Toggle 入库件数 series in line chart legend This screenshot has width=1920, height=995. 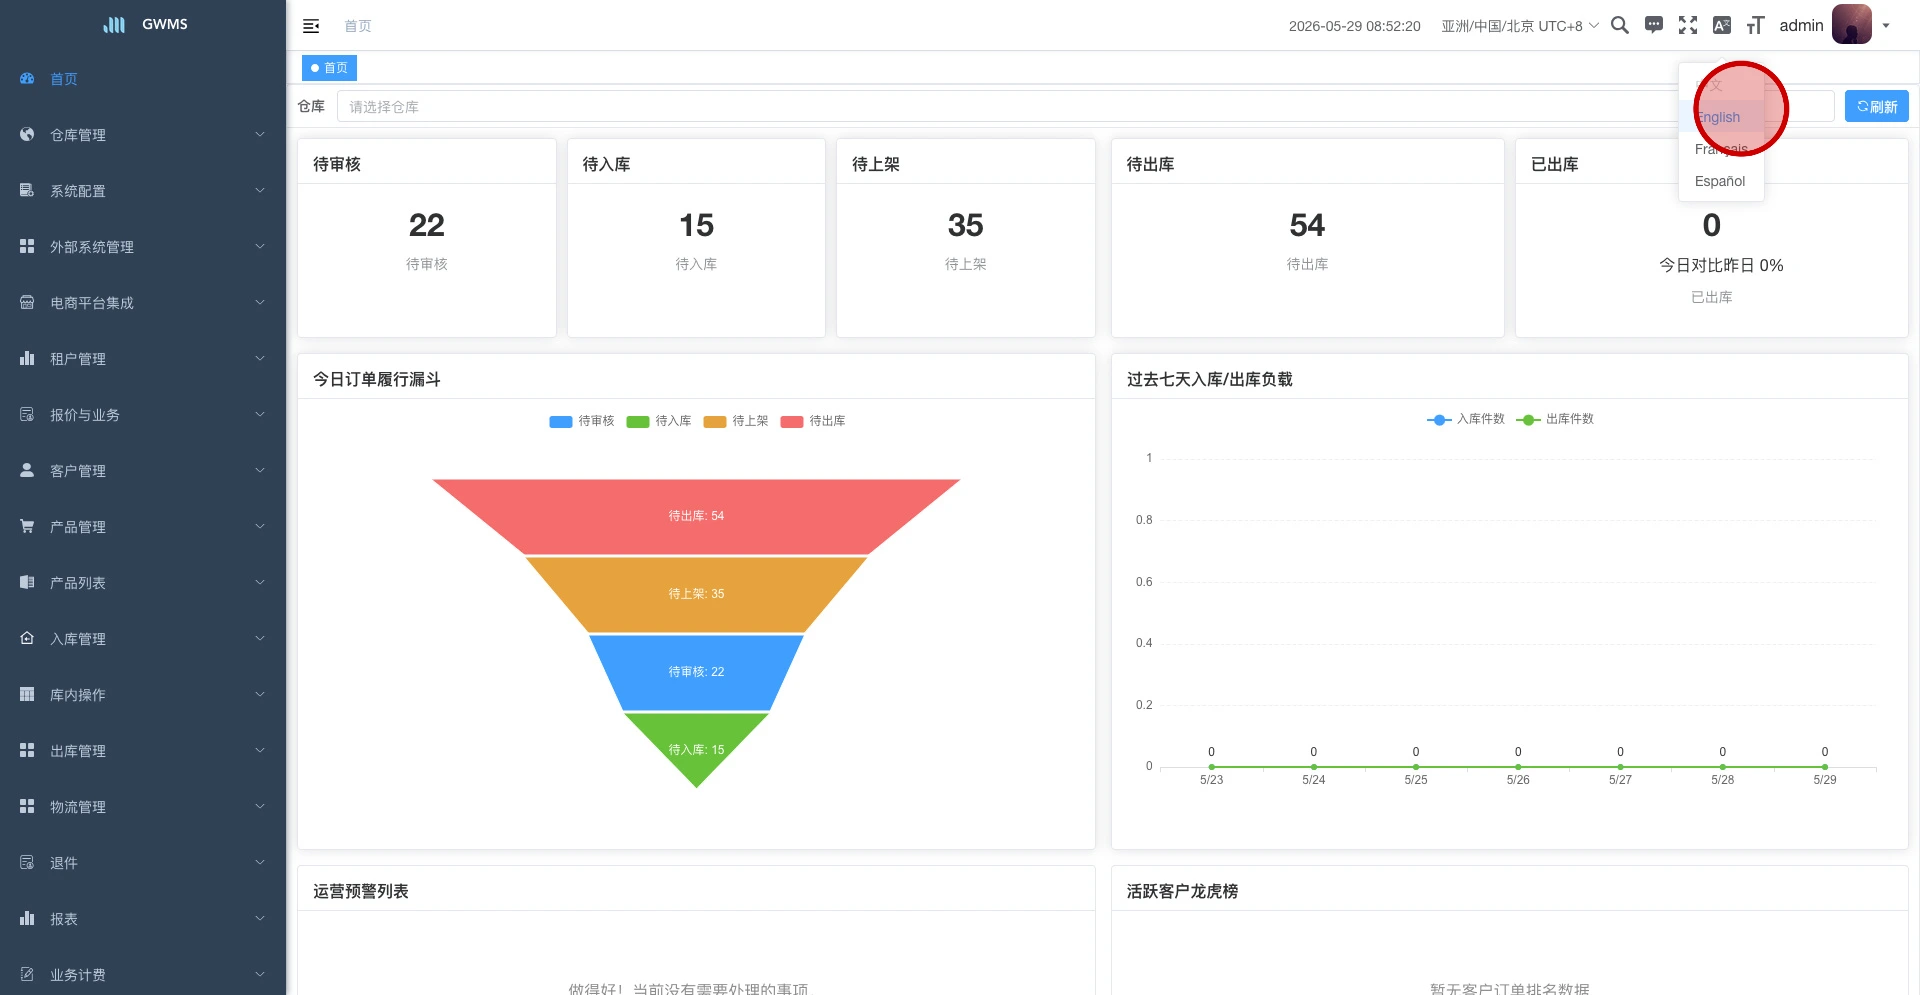1466,419
